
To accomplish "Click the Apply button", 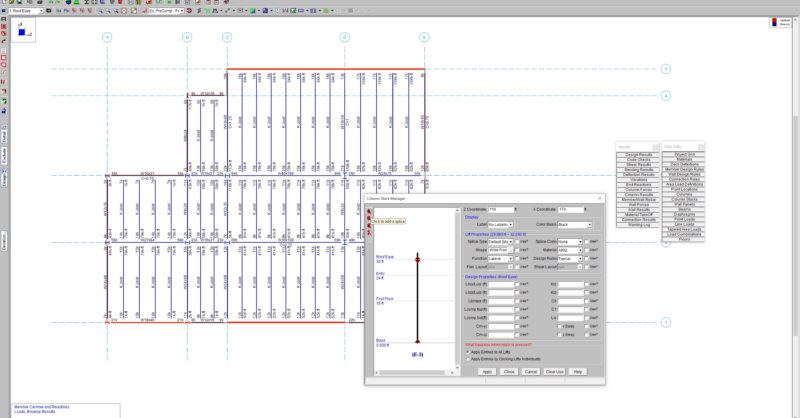I will coord(486,371).
